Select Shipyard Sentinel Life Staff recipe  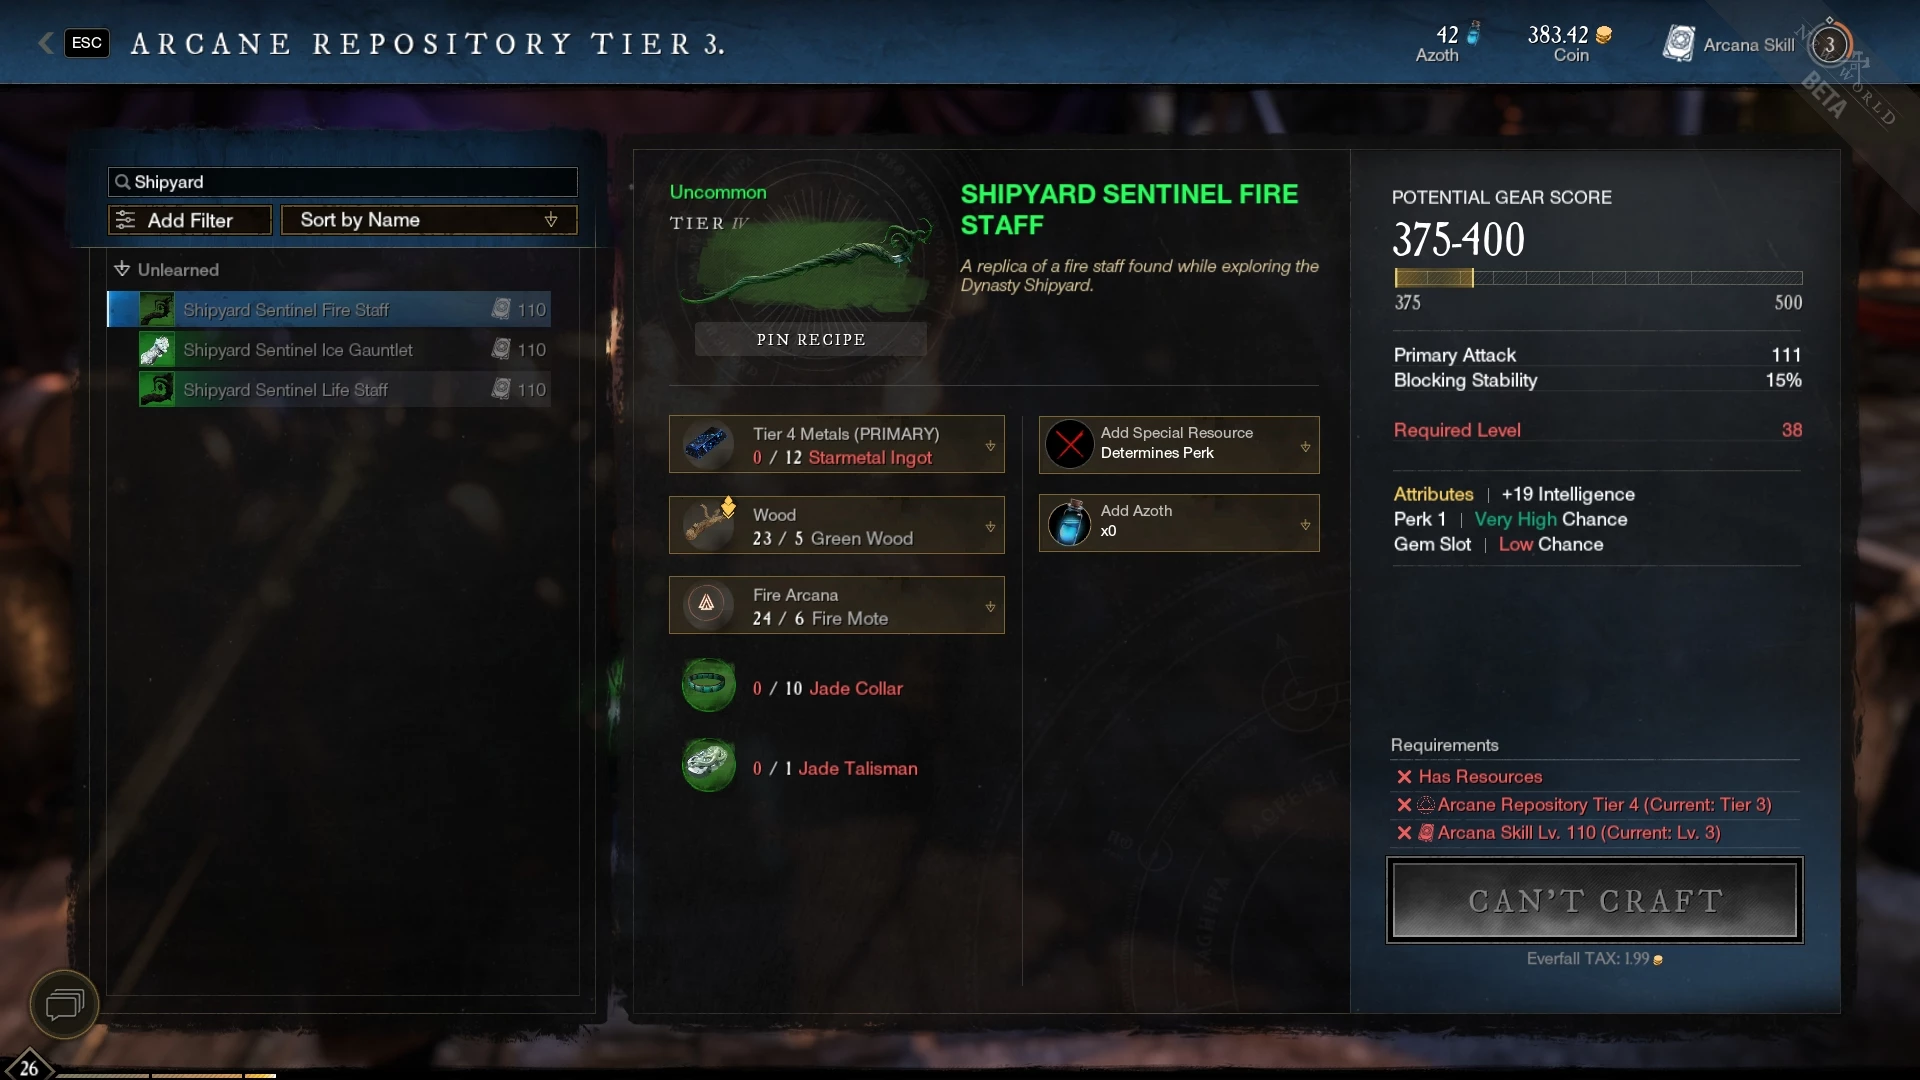tap(344, 390)
